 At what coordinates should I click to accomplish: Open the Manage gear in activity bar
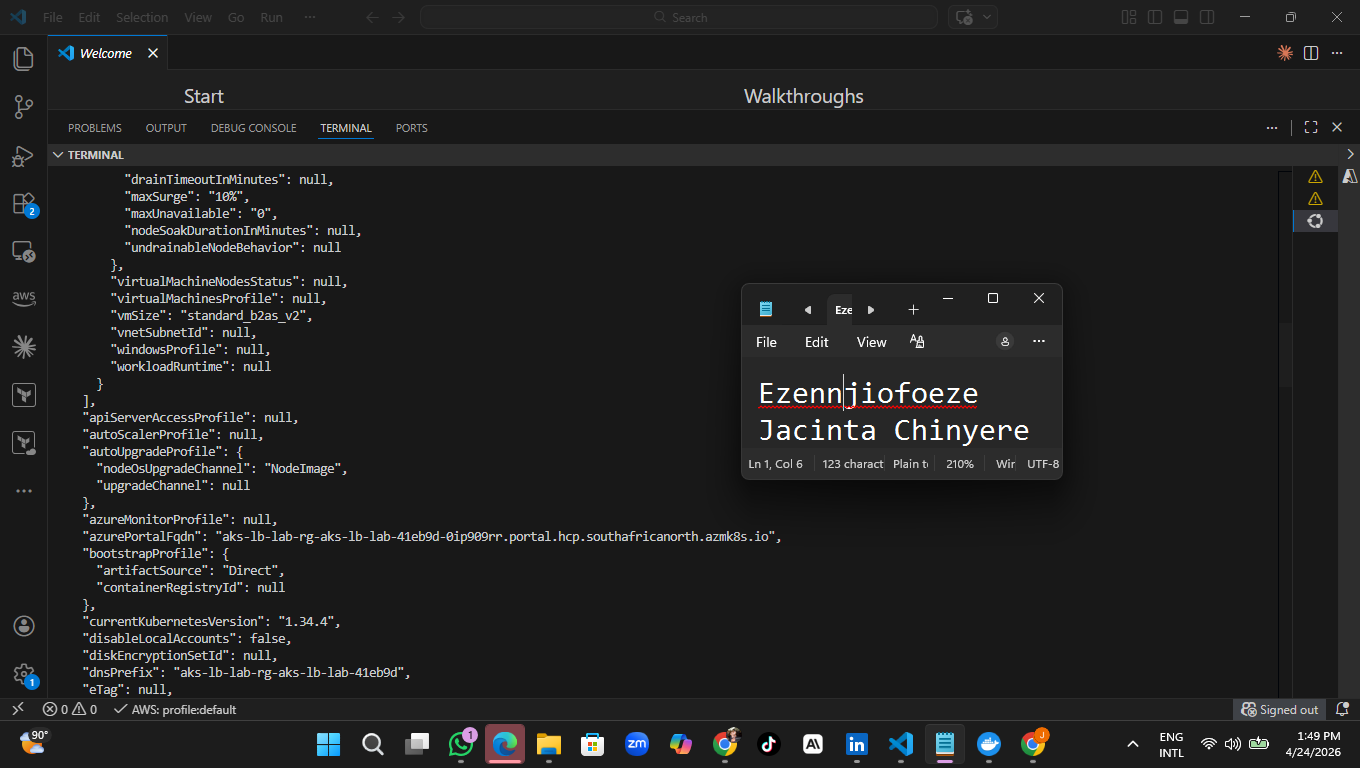coord(24,675)
